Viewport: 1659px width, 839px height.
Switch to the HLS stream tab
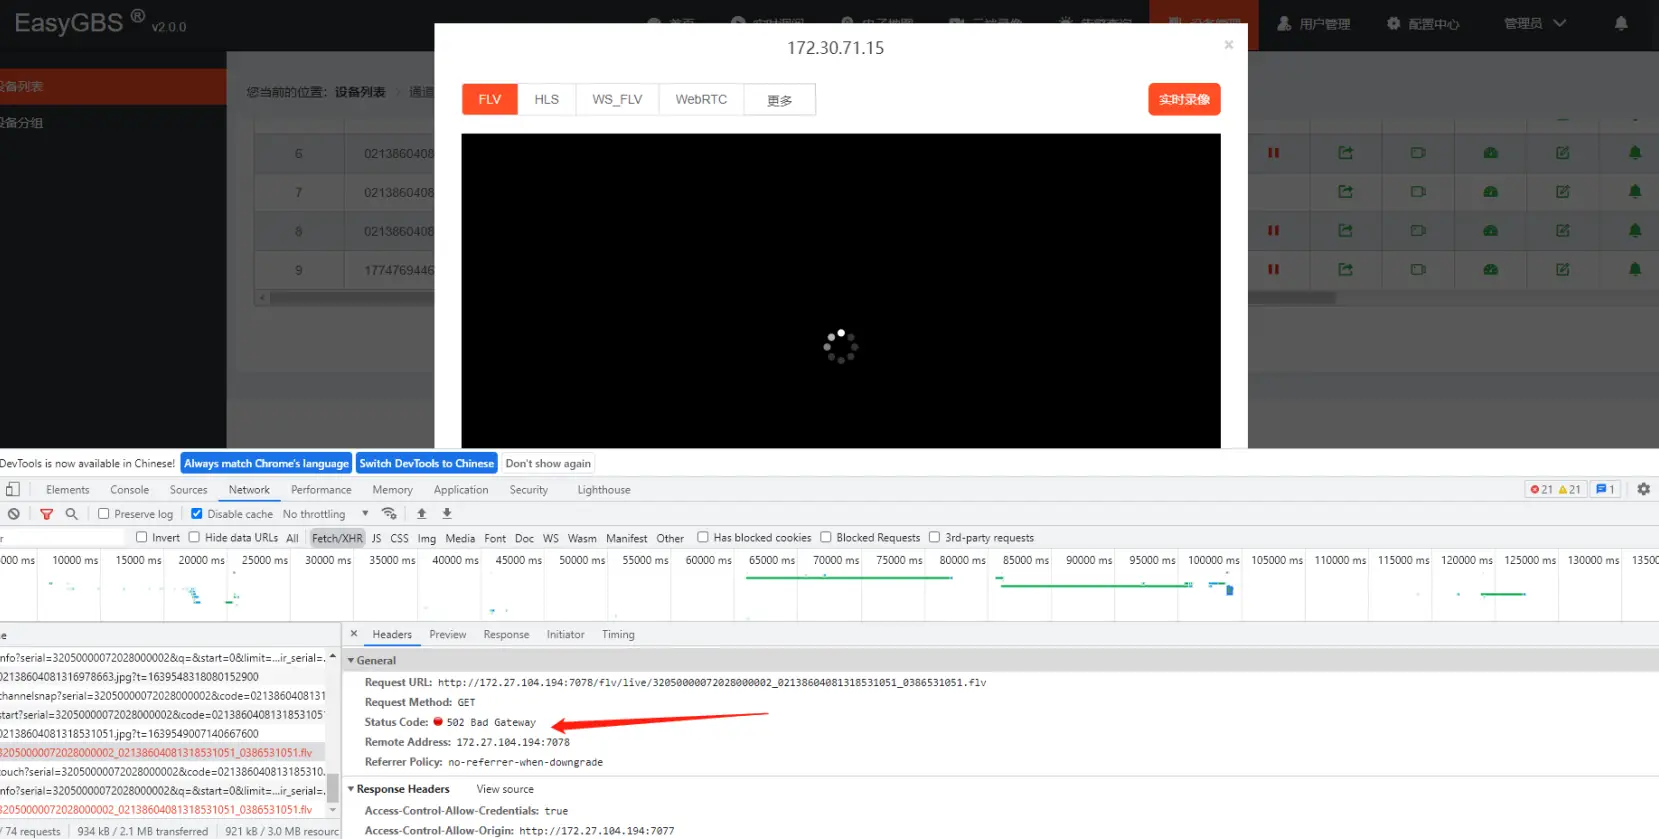pyautogui.click(x=546, y=99)
